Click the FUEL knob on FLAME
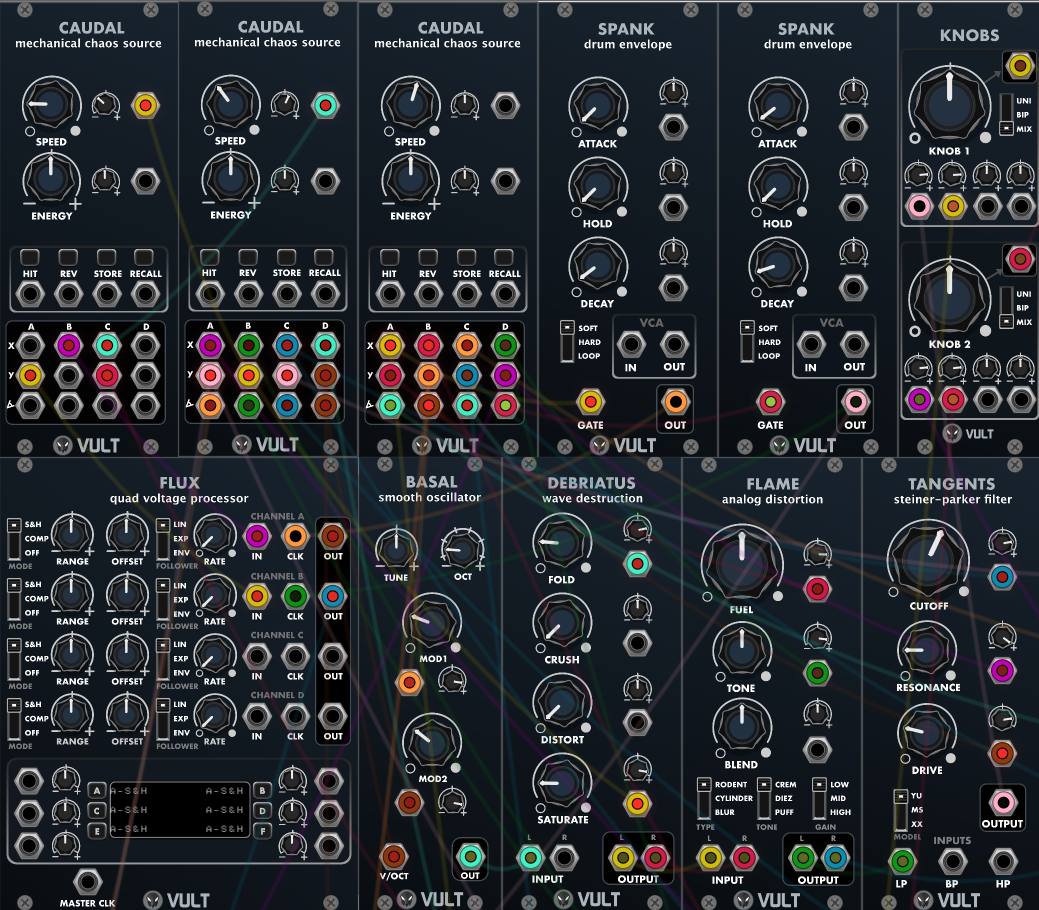The image size is (1039, 910). pos(741,565)
